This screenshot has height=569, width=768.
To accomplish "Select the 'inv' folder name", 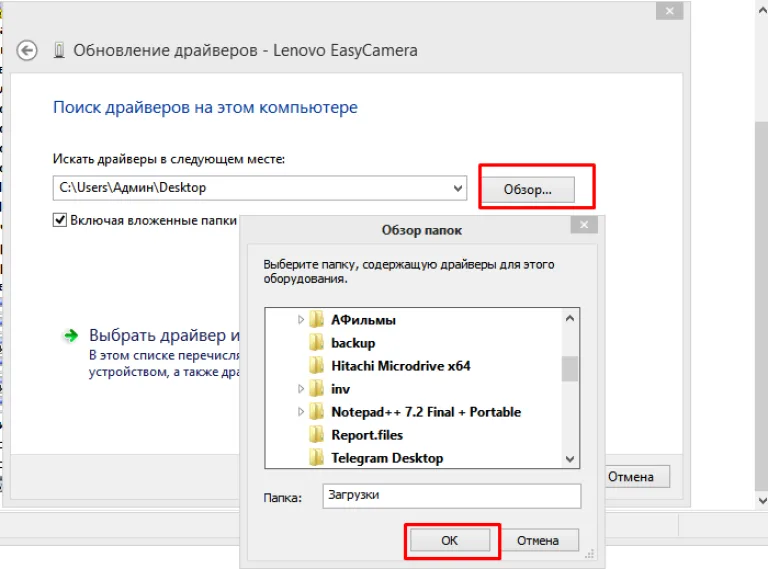I will point(340,389).
